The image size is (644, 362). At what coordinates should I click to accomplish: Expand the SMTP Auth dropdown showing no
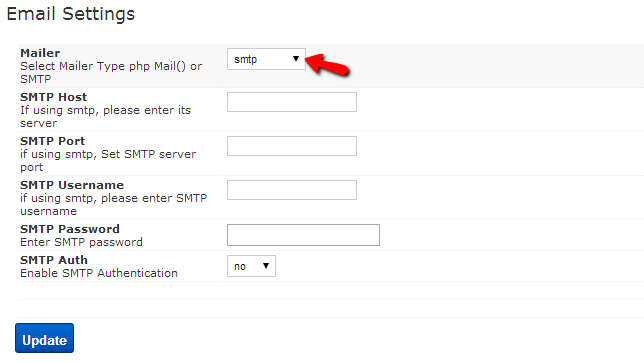(x=251, y=266)
